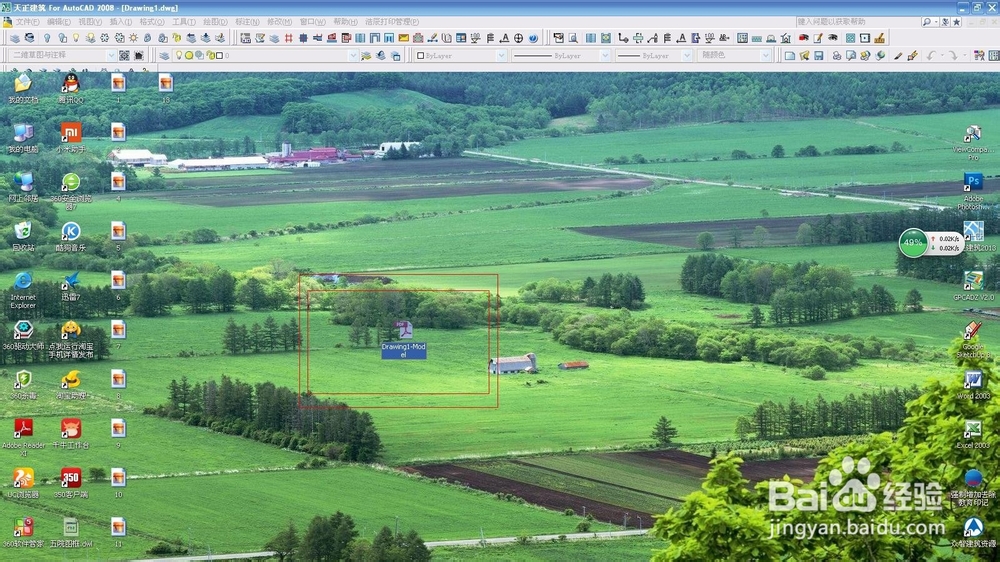Open the 格式(O) menu
Viewport: 1000px width, 562px height.
coord(152,22)
